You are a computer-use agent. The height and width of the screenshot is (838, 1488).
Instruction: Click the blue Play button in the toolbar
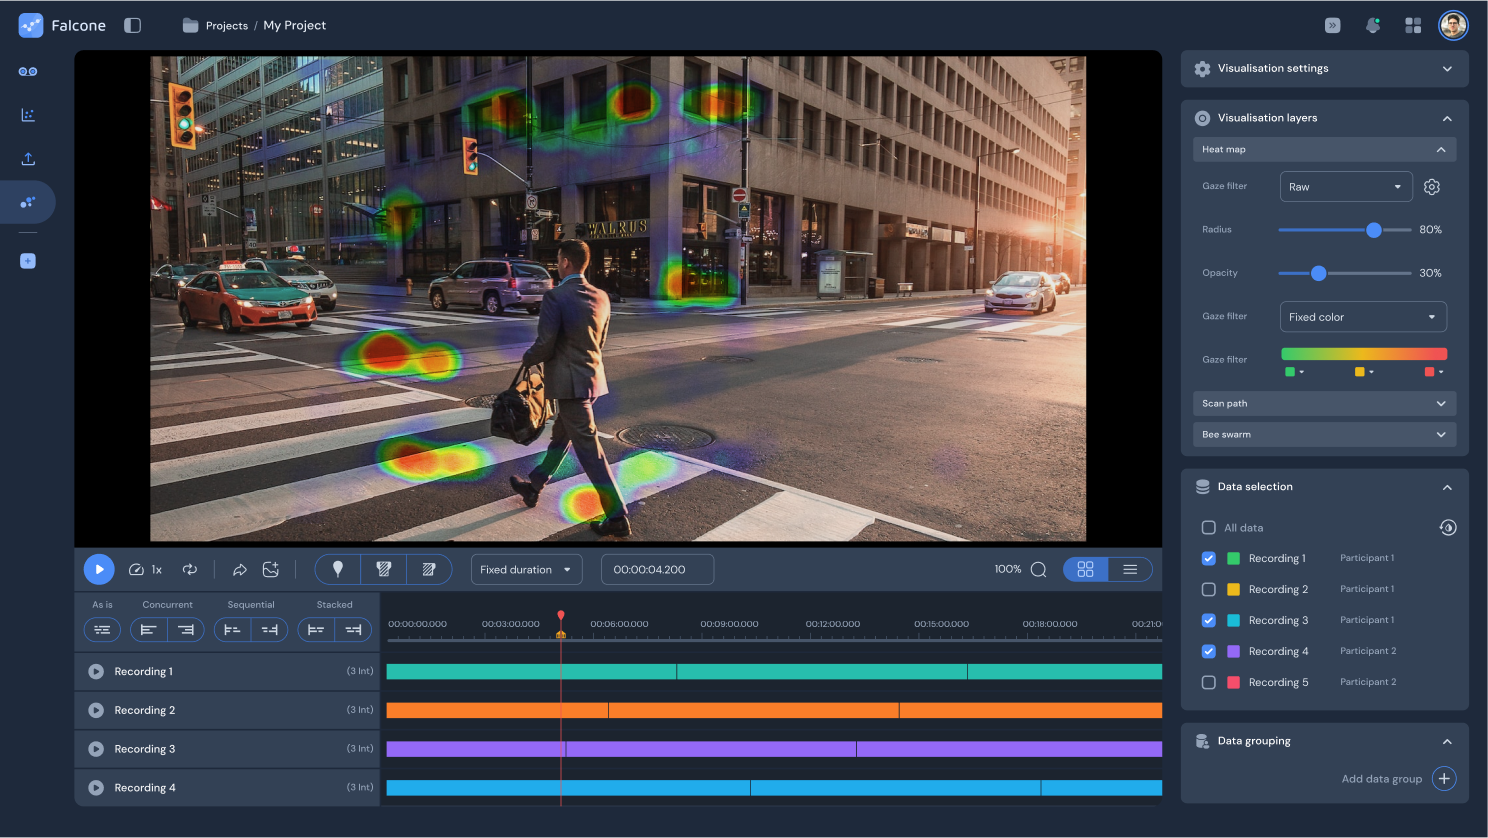(x=99, y=569)
